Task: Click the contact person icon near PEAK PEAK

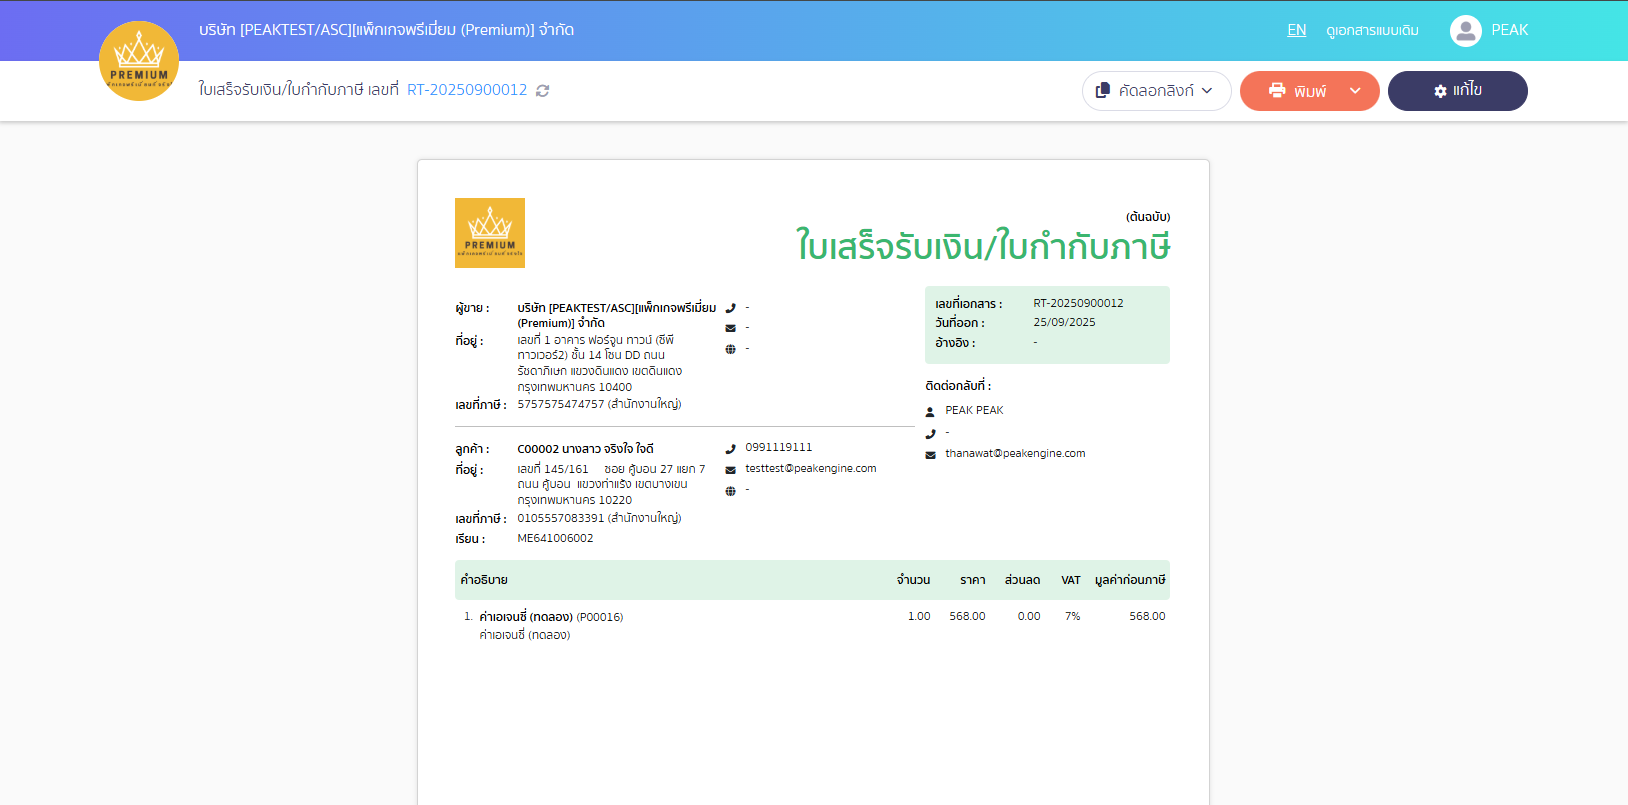Action: tap(930, 411)
